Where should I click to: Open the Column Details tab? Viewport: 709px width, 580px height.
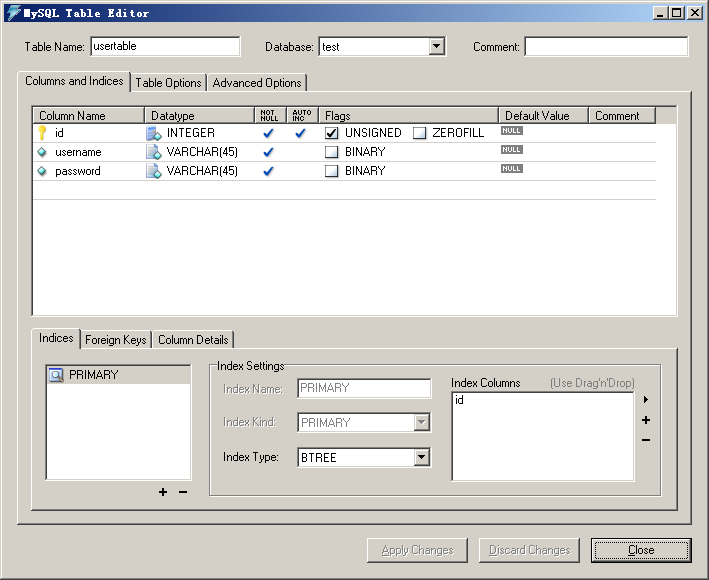tap(193, 340)
